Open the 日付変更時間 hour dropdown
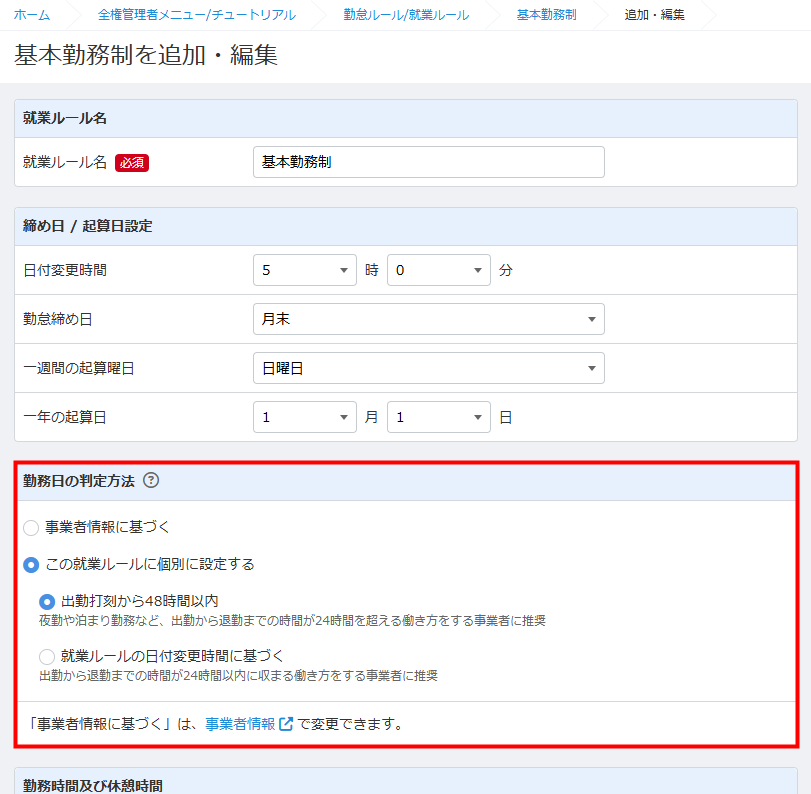The width and height of the screenshot is (811, 794). 305,270
